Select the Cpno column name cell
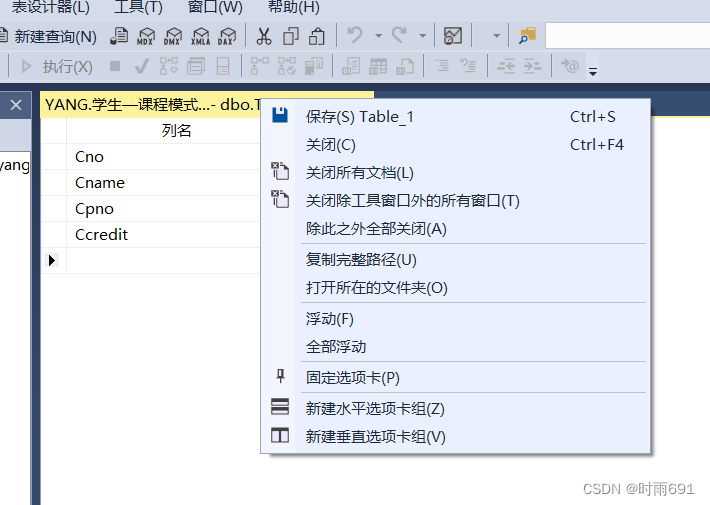 (x=163, y=208)
